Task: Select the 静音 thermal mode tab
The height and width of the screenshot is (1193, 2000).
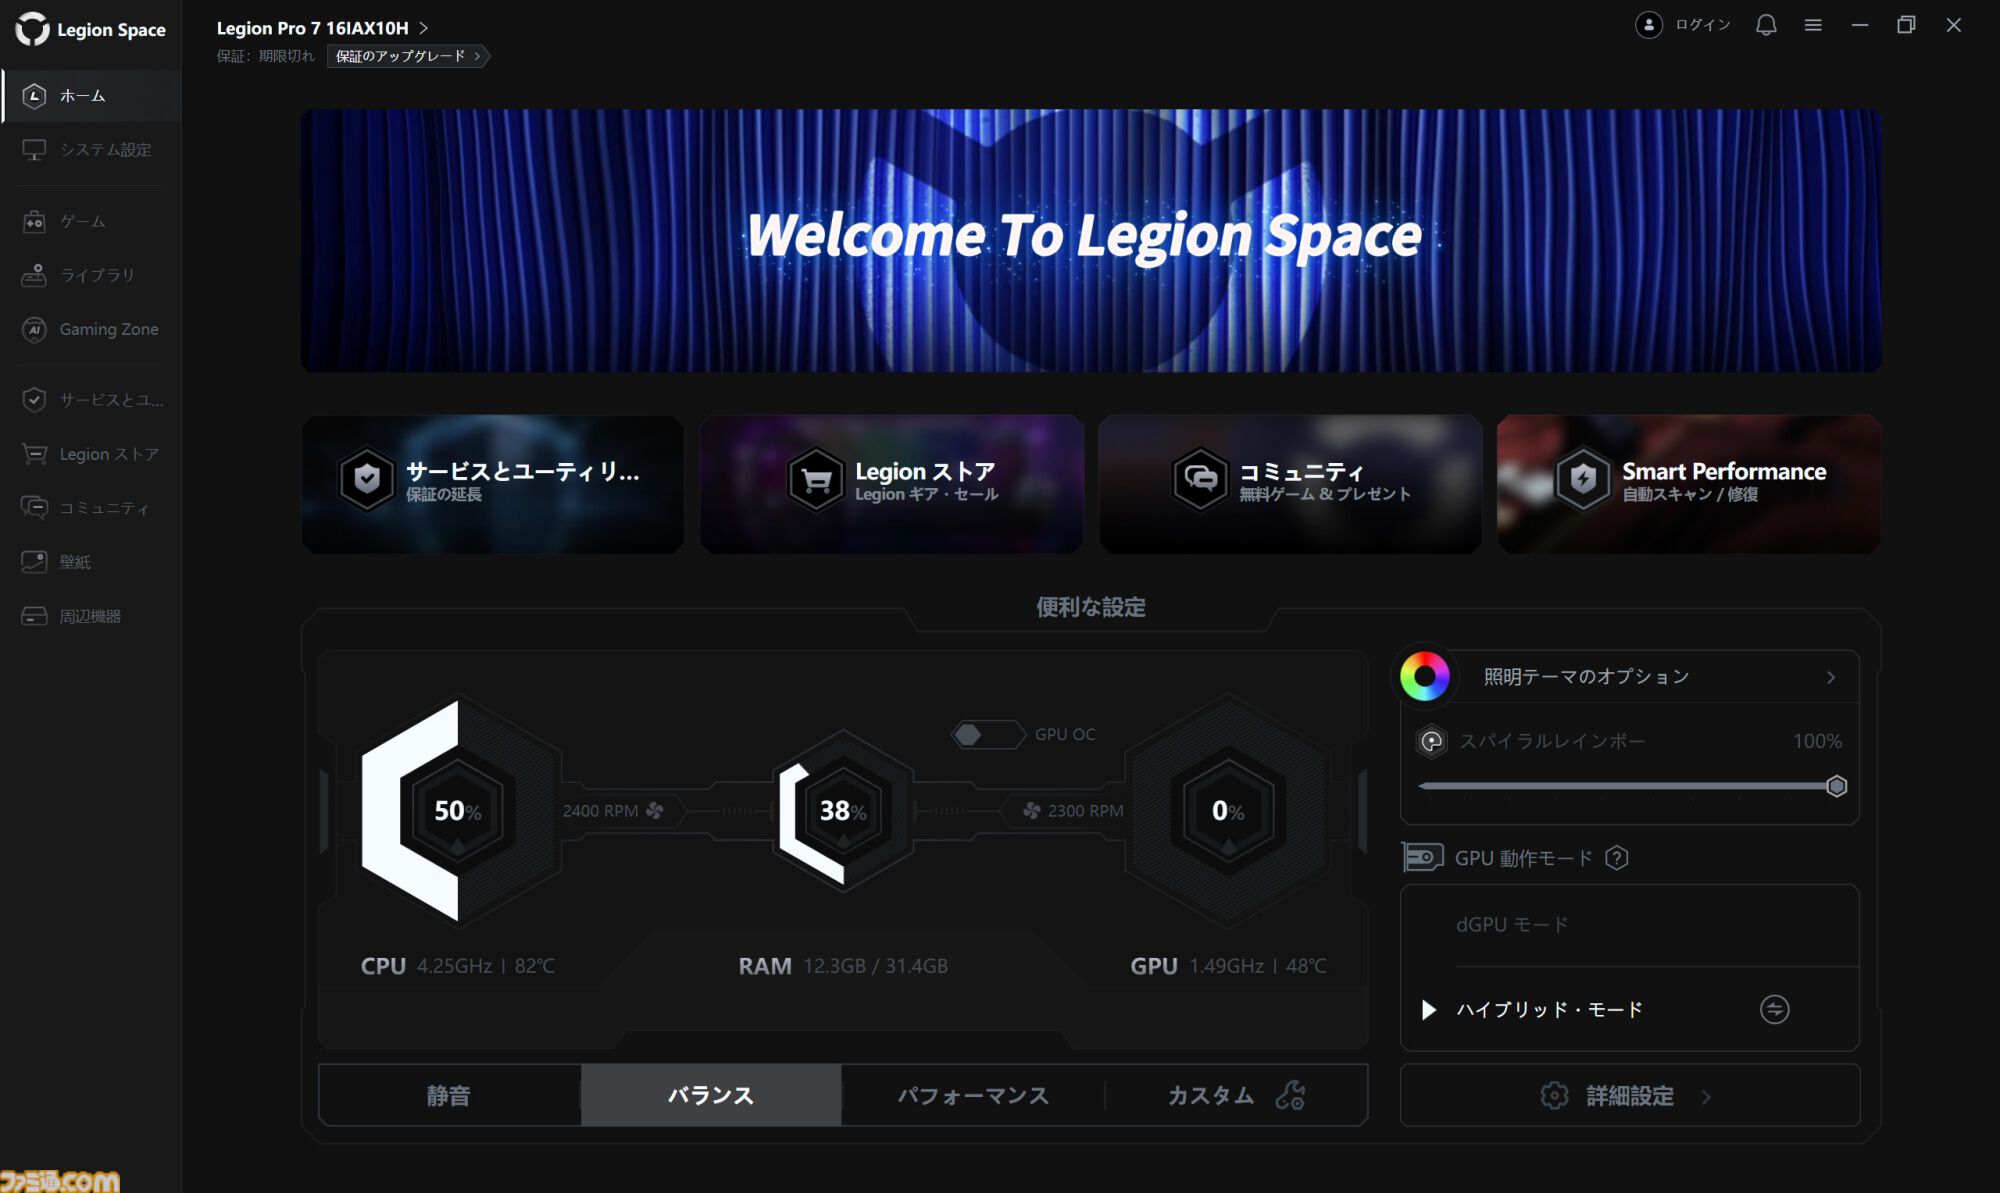Action: (x=450, y=1095)
